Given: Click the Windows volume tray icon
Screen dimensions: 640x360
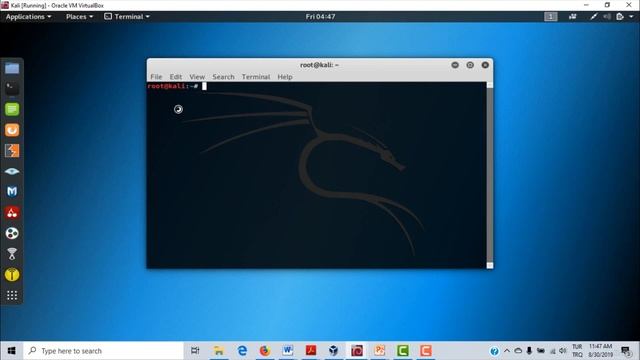Looking at the screenshot, I should [x=563, y=351].
